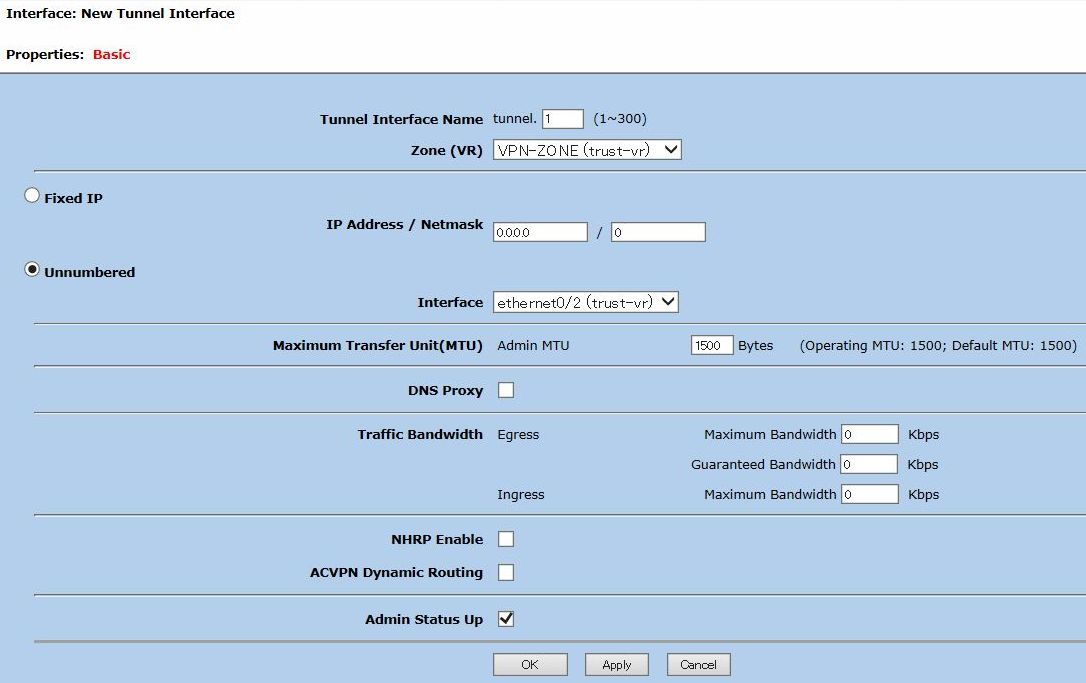Tick the NHRP Enable checkbox
The image size is (1086, 683).
506,539
